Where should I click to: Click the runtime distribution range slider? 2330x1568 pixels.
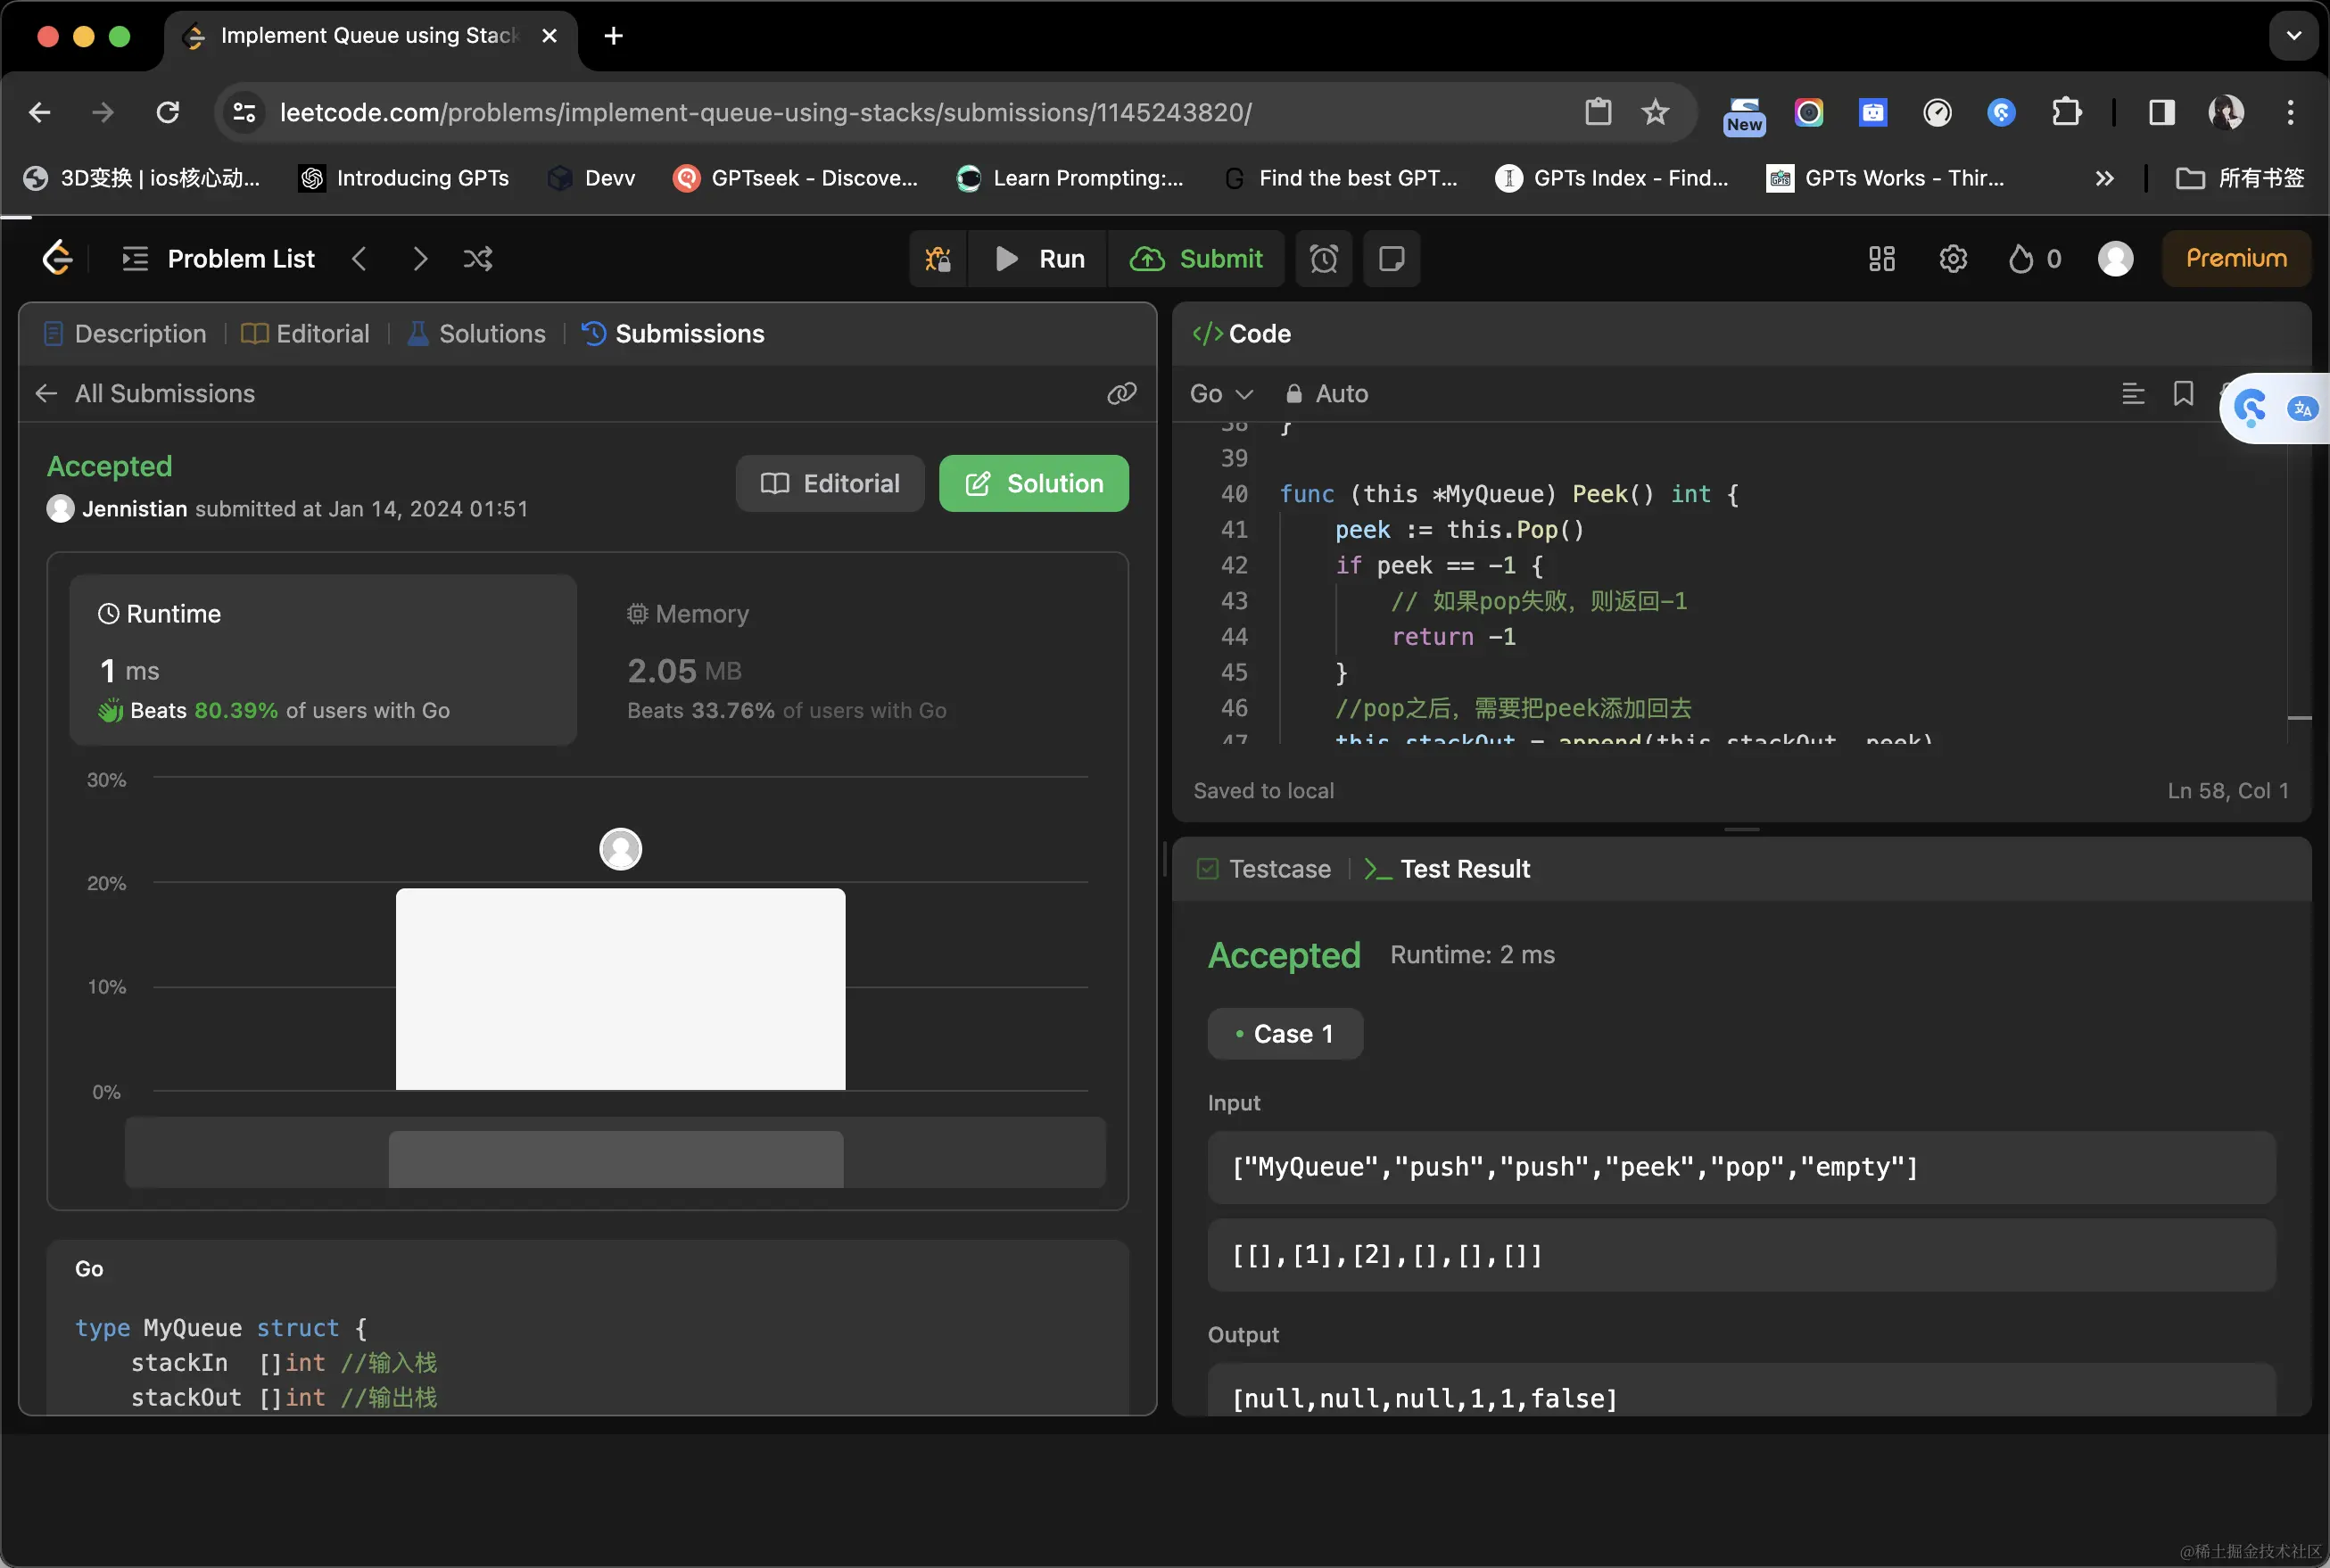[x=615, y=1158]
